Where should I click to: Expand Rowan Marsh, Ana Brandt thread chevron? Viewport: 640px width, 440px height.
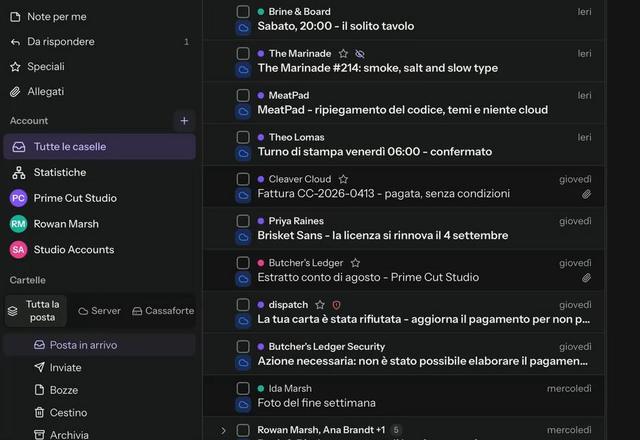tap(223, 430)
